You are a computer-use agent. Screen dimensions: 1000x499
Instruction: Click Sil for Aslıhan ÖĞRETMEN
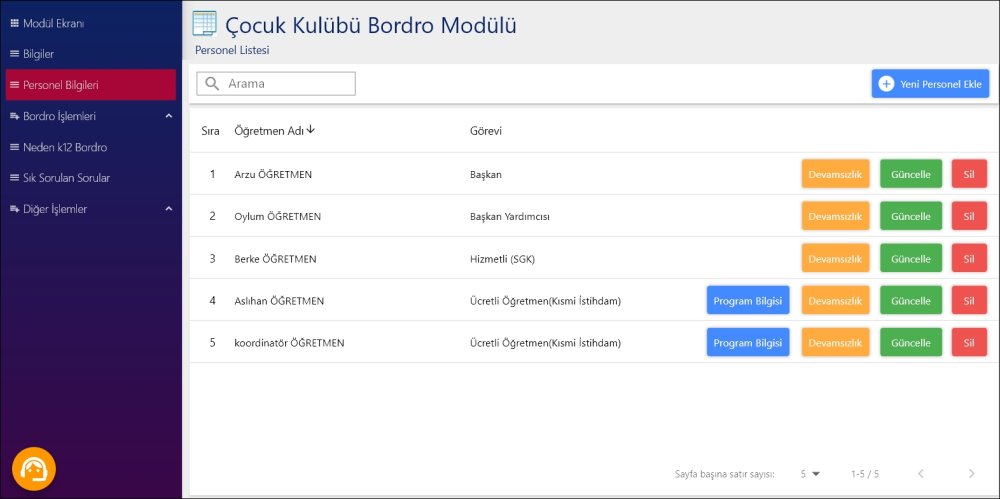pos(969,301)
